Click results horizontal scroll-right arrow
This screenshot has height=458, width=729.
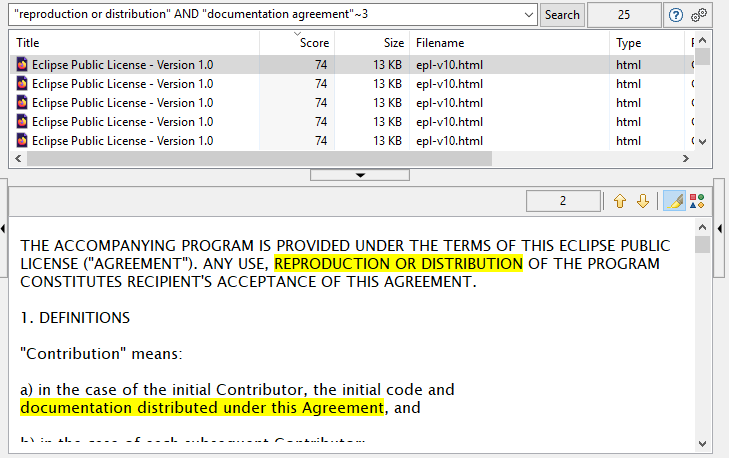686,159
